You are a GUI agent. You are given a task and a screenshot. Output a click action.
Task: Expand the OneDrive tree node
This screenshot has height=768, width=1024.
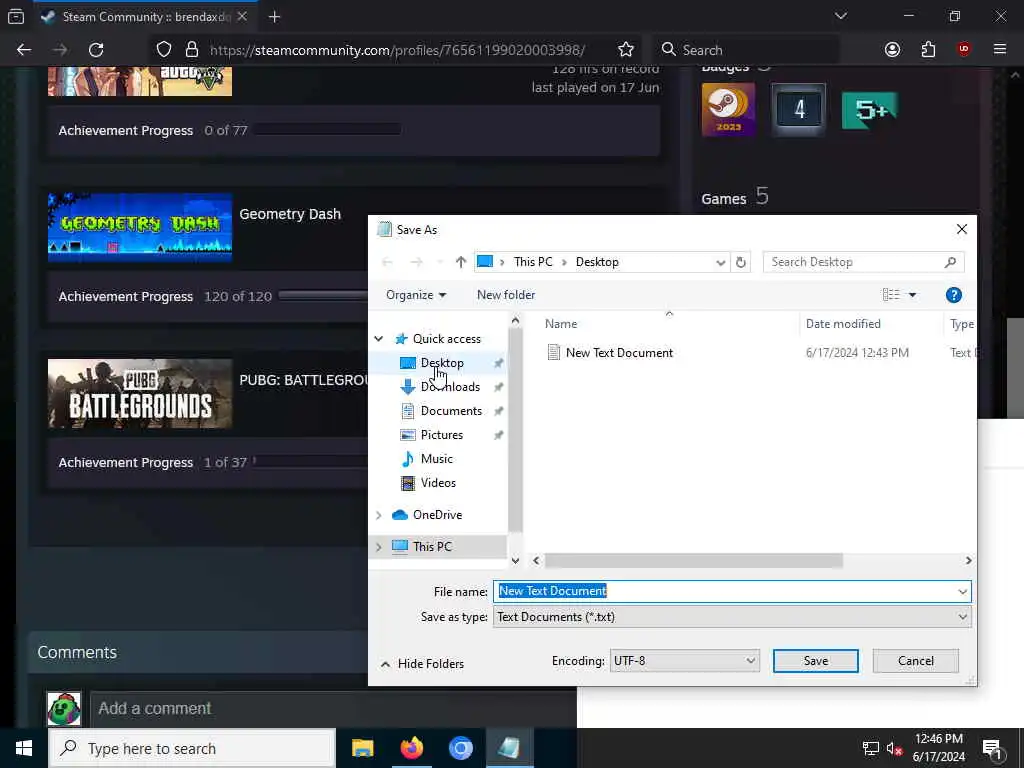coord(379,515)
